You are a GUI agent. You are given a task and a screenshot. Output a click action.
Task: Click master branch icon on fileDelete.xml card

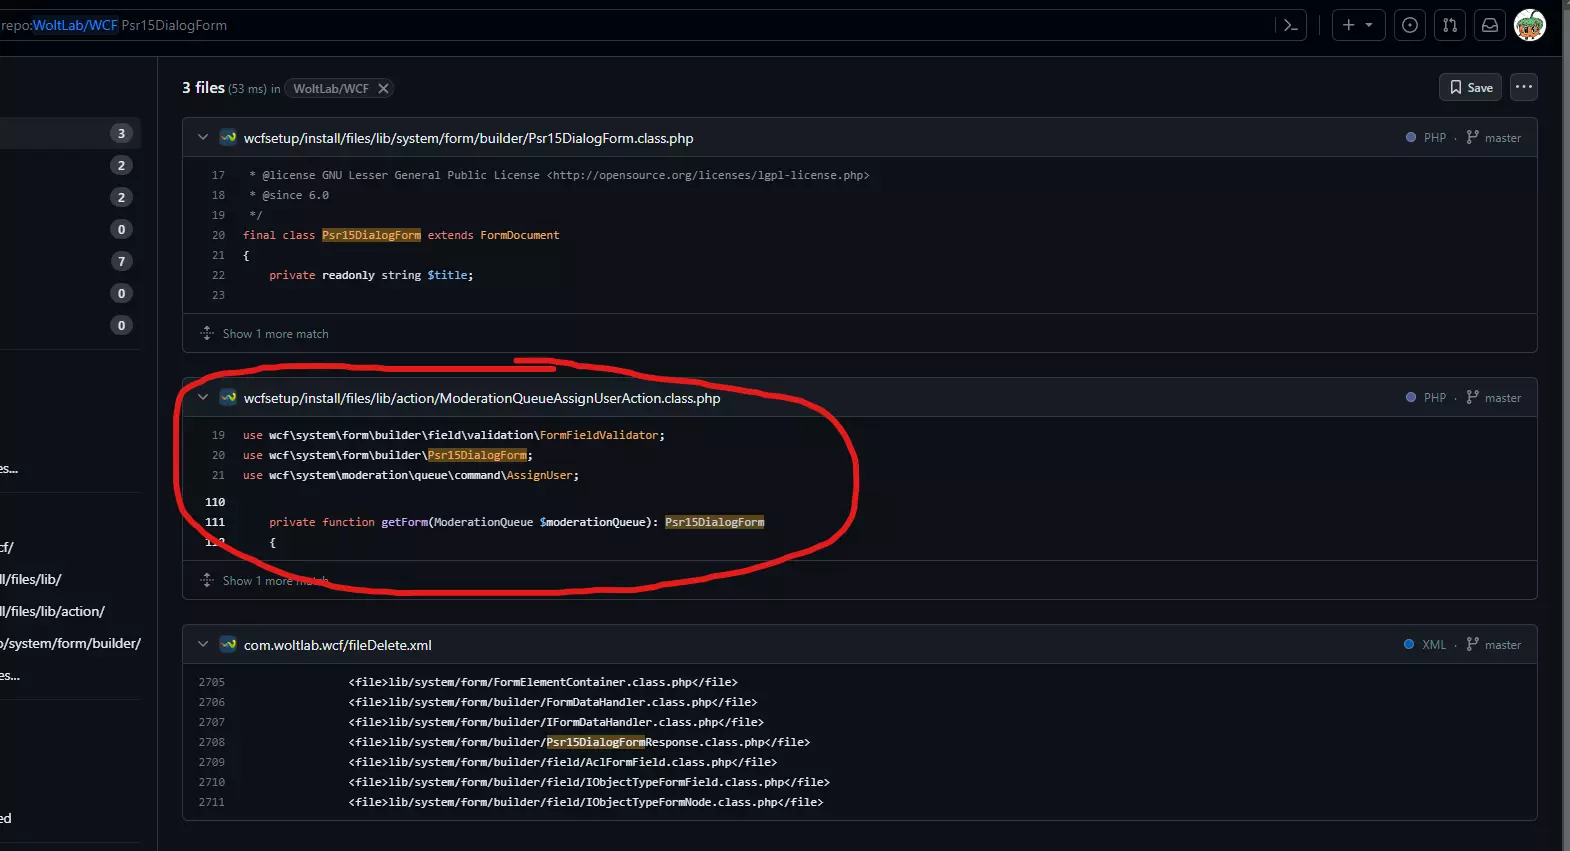(1472, 644)
